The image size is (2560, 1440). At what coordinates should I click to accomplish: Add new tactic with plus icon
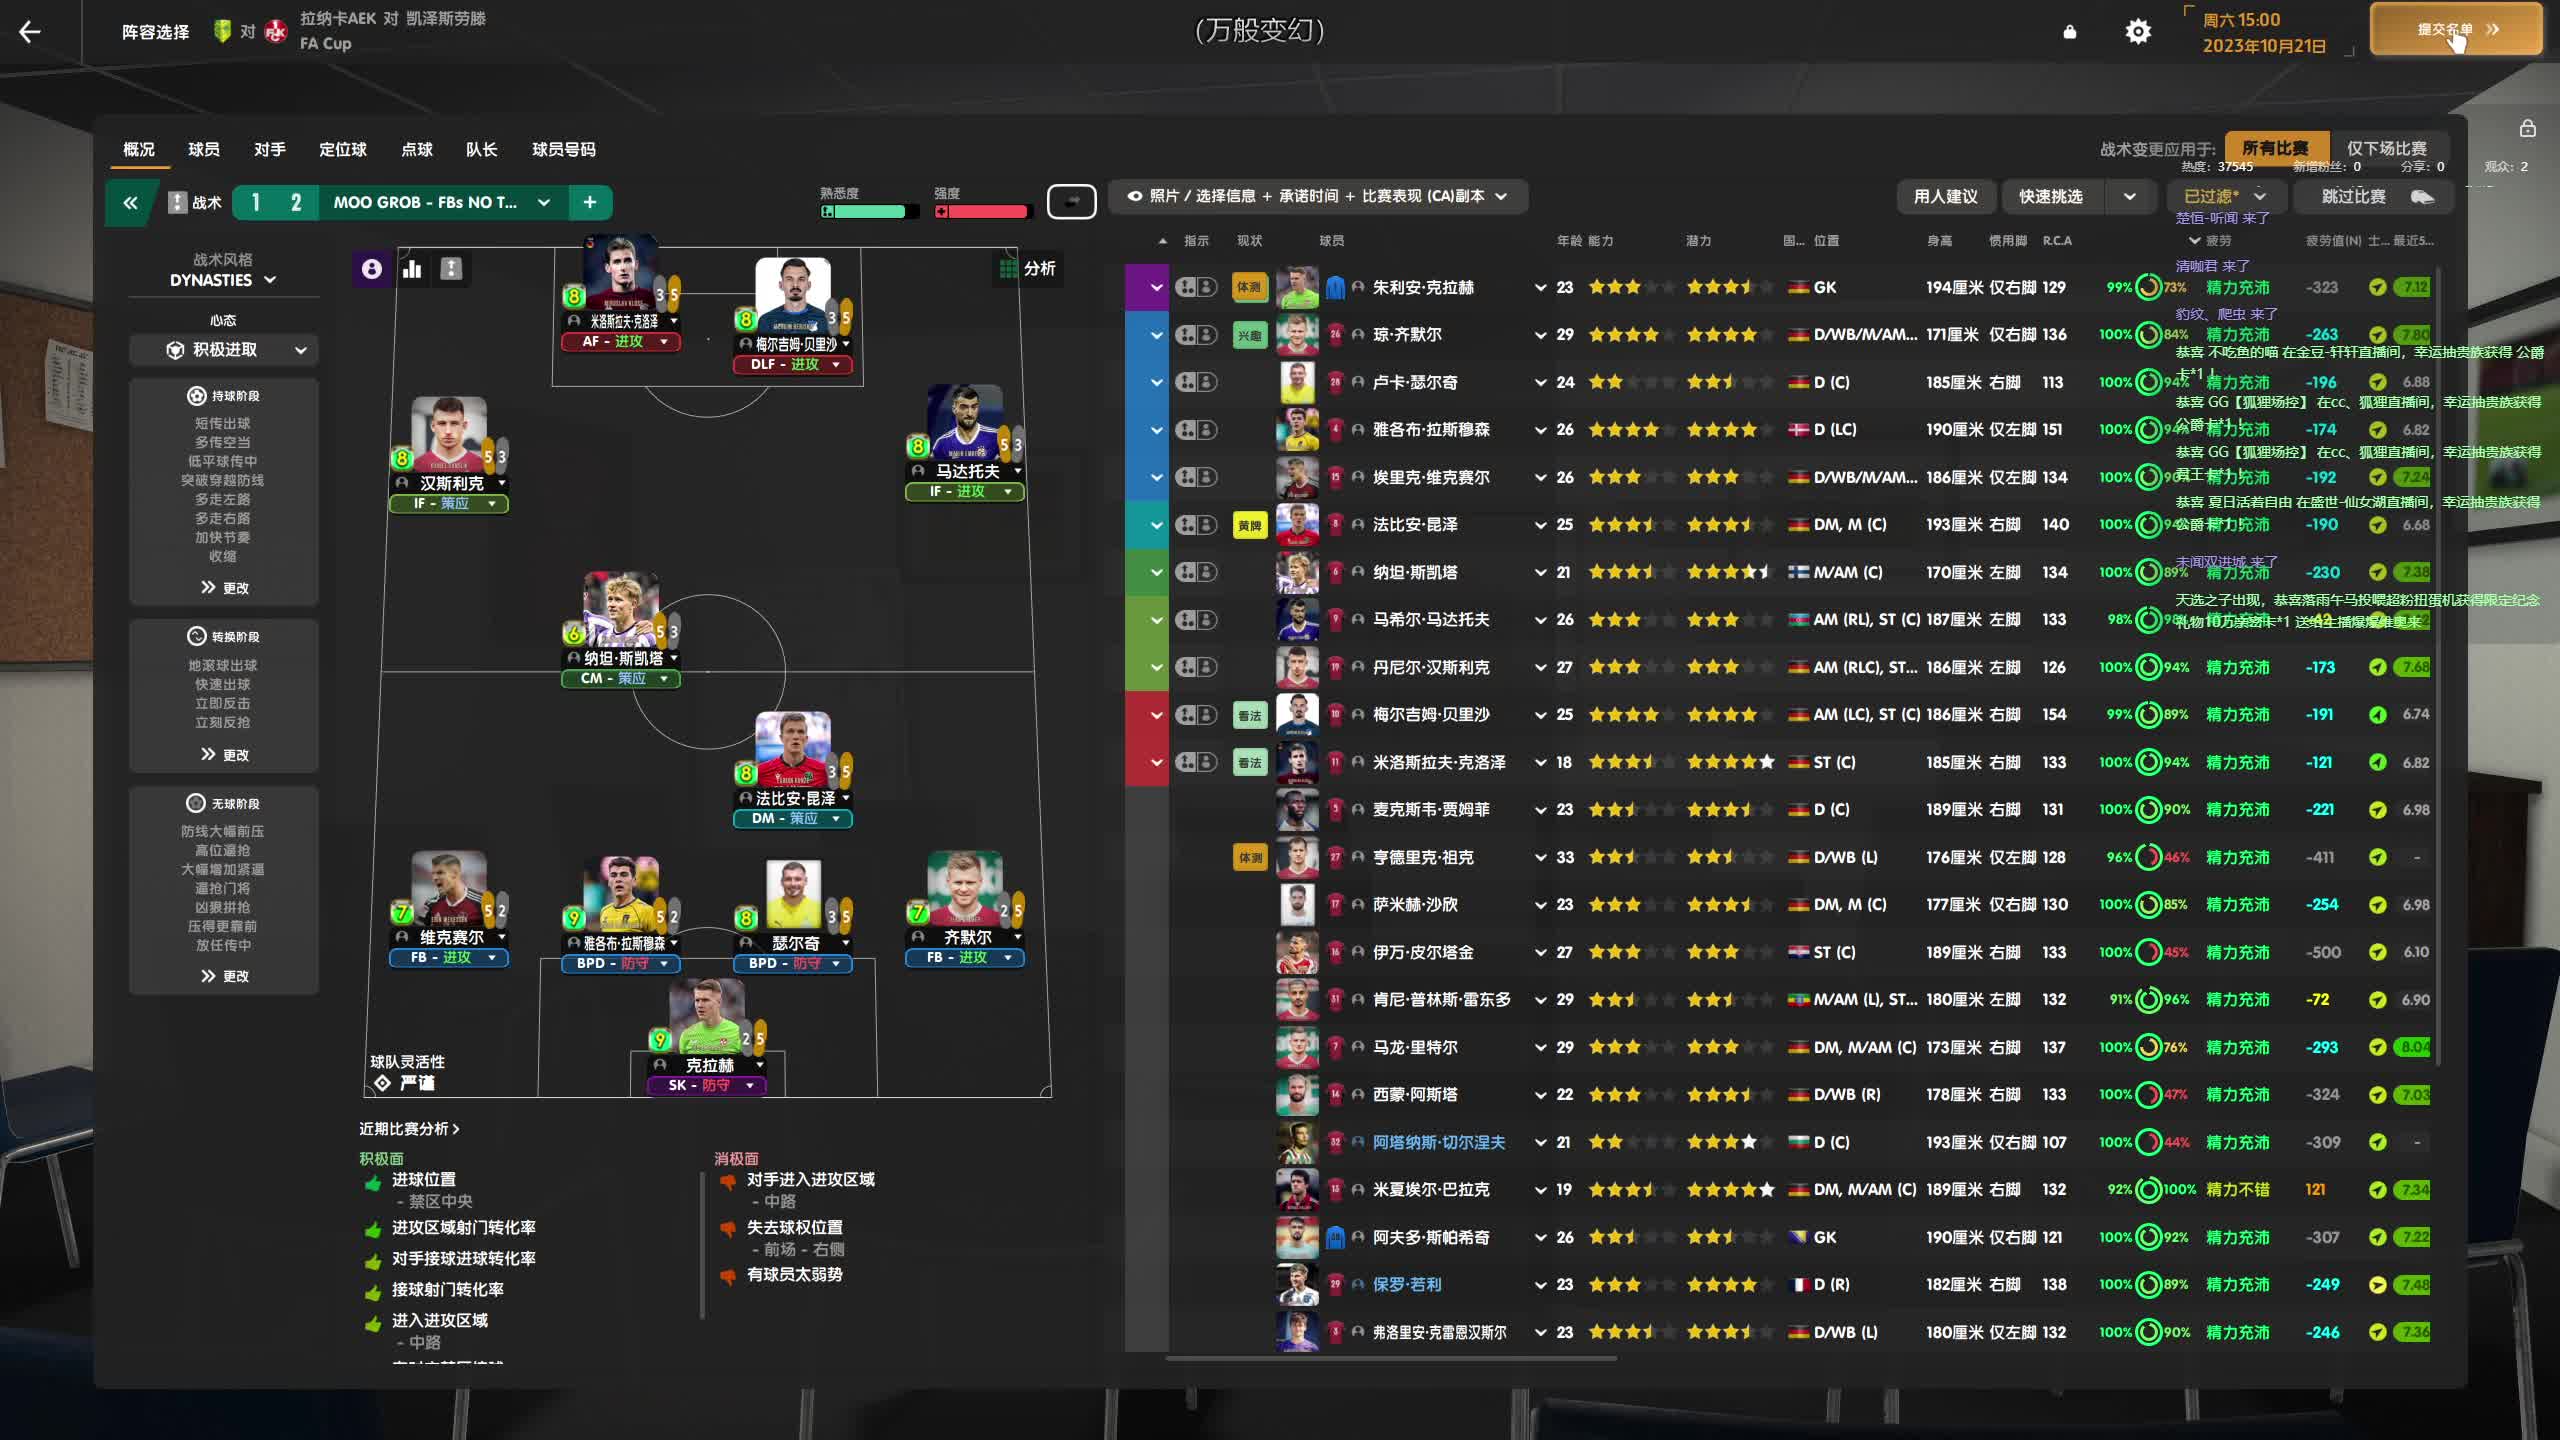[x=590, y=203]
